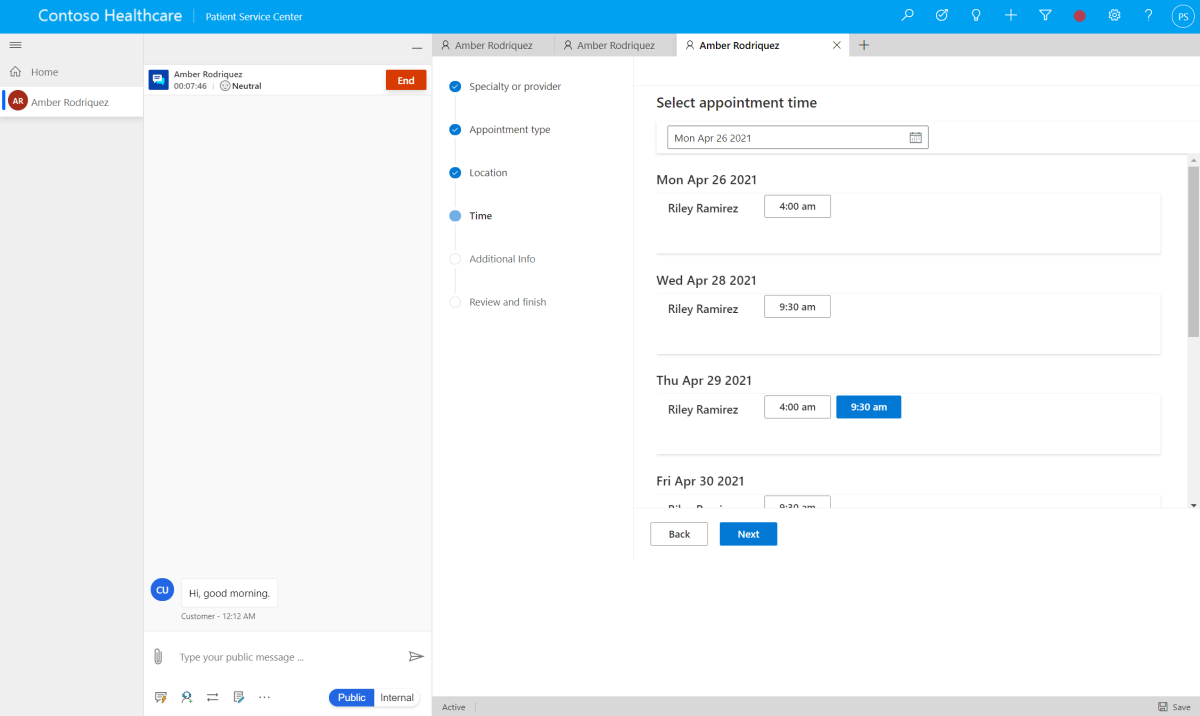Click the task flow checkmark icon
This screenshot has height=716, width=1200.
[941, 16]
